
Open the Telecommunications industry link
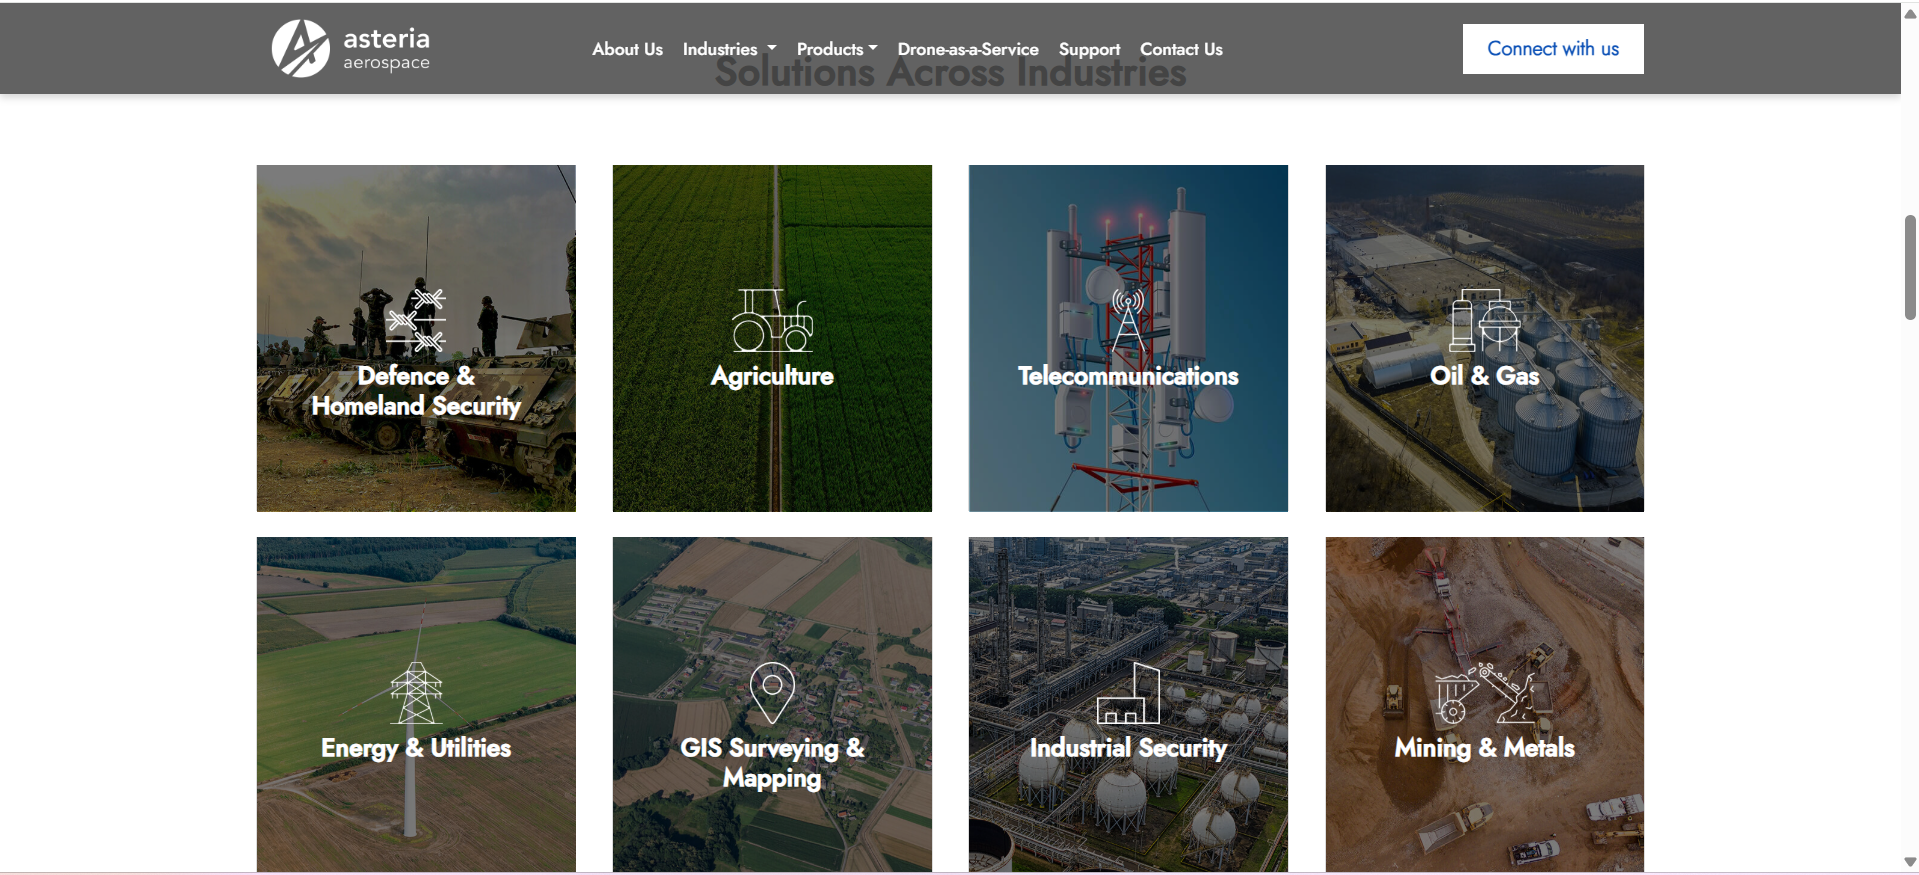click(x=1128, y=376)
